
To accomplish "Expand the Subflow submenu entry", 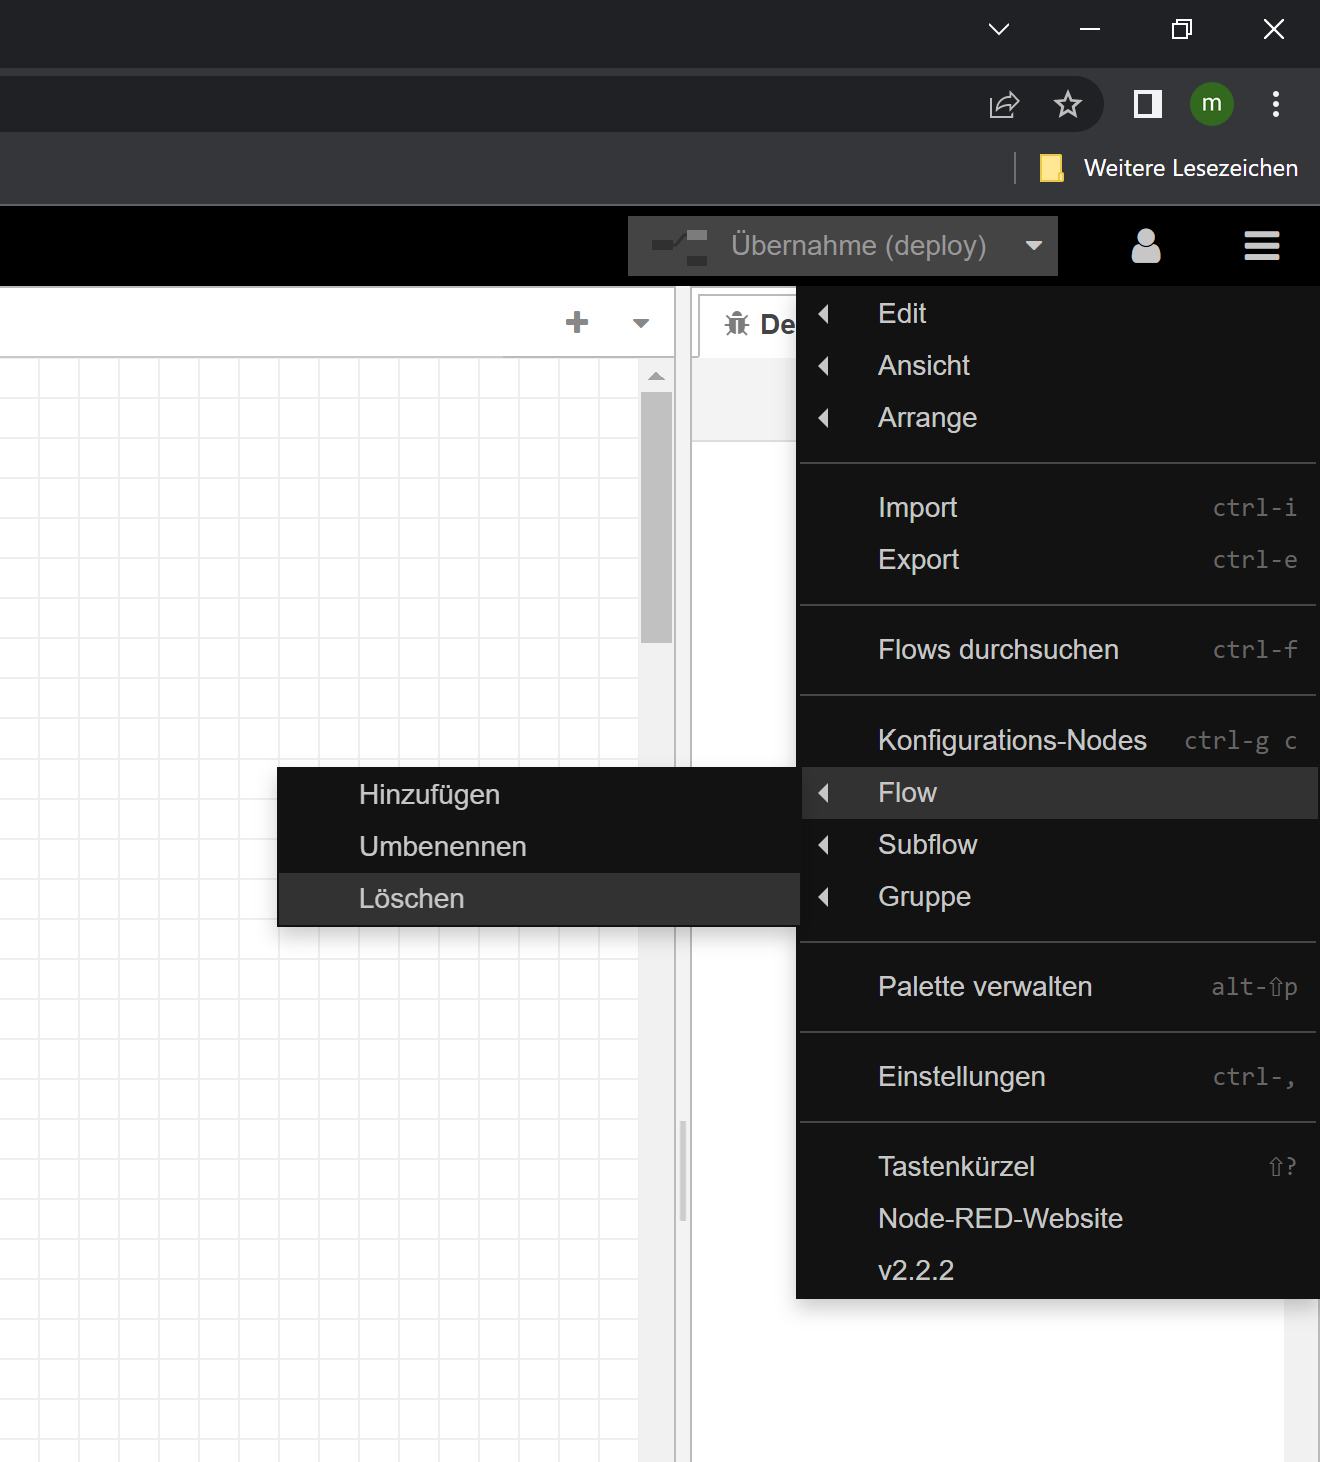I will pyautogui.click(x=1058, y=845).
